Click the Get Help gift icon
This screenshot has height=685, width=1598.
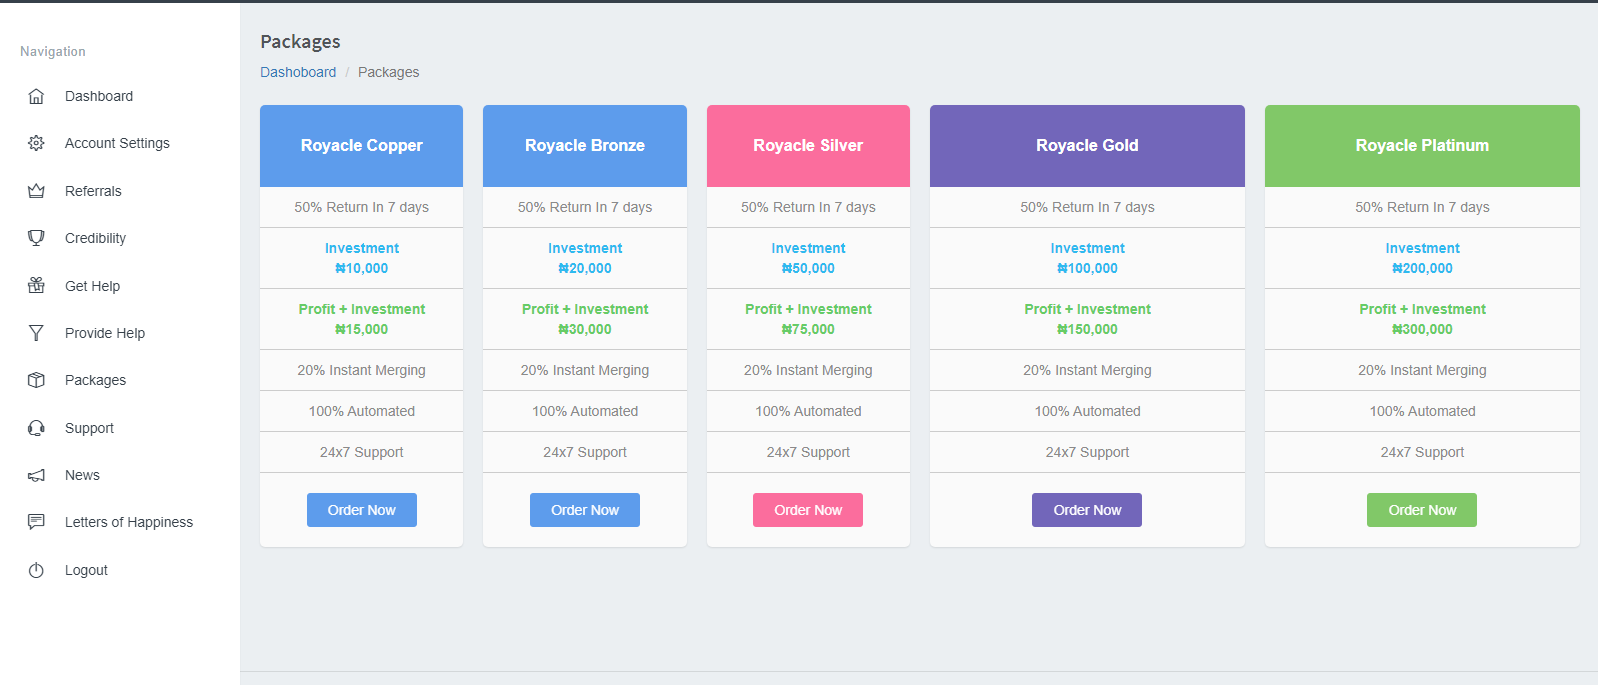coord(36,286)
